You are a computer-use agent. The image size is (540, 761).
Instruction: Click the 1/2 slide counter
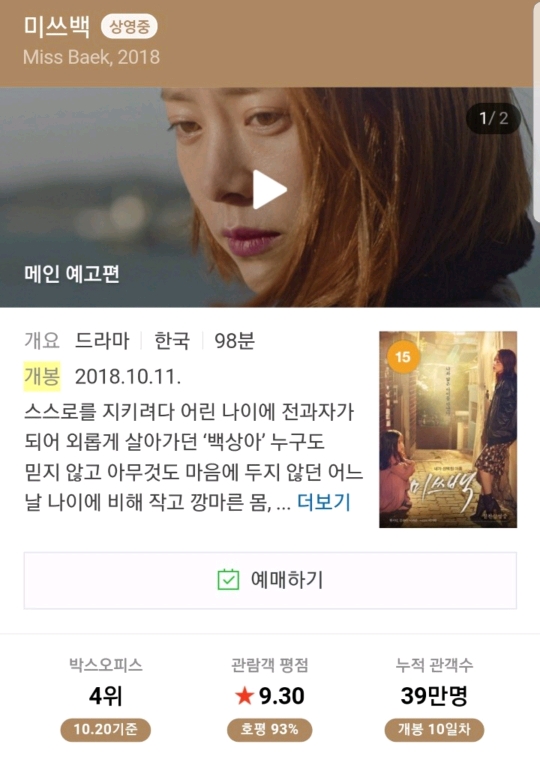tap(493, 118)
